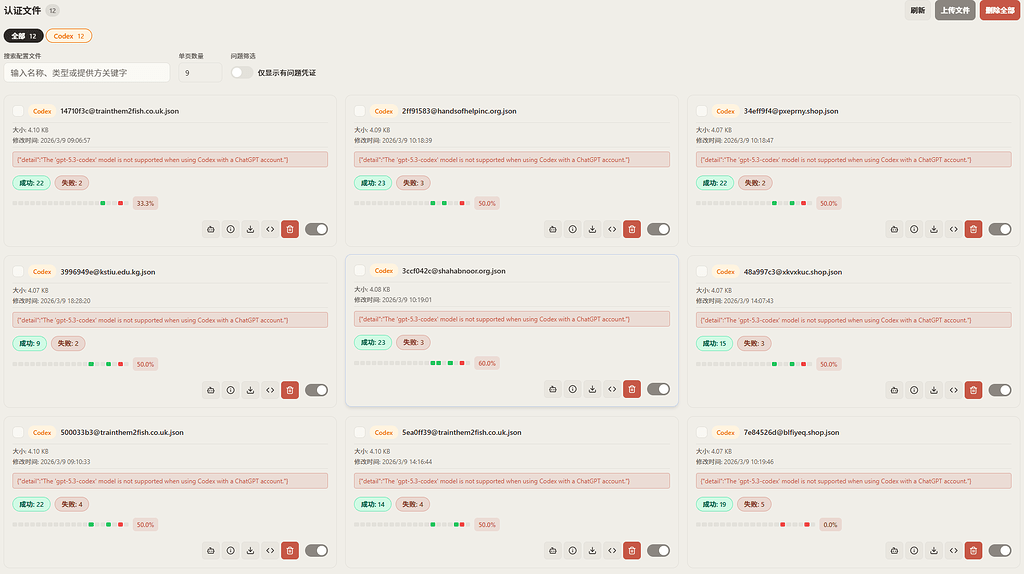Click the 上传文件 upload button
Viewport: 1024px width, 574px height.
[x=955, y=10]
